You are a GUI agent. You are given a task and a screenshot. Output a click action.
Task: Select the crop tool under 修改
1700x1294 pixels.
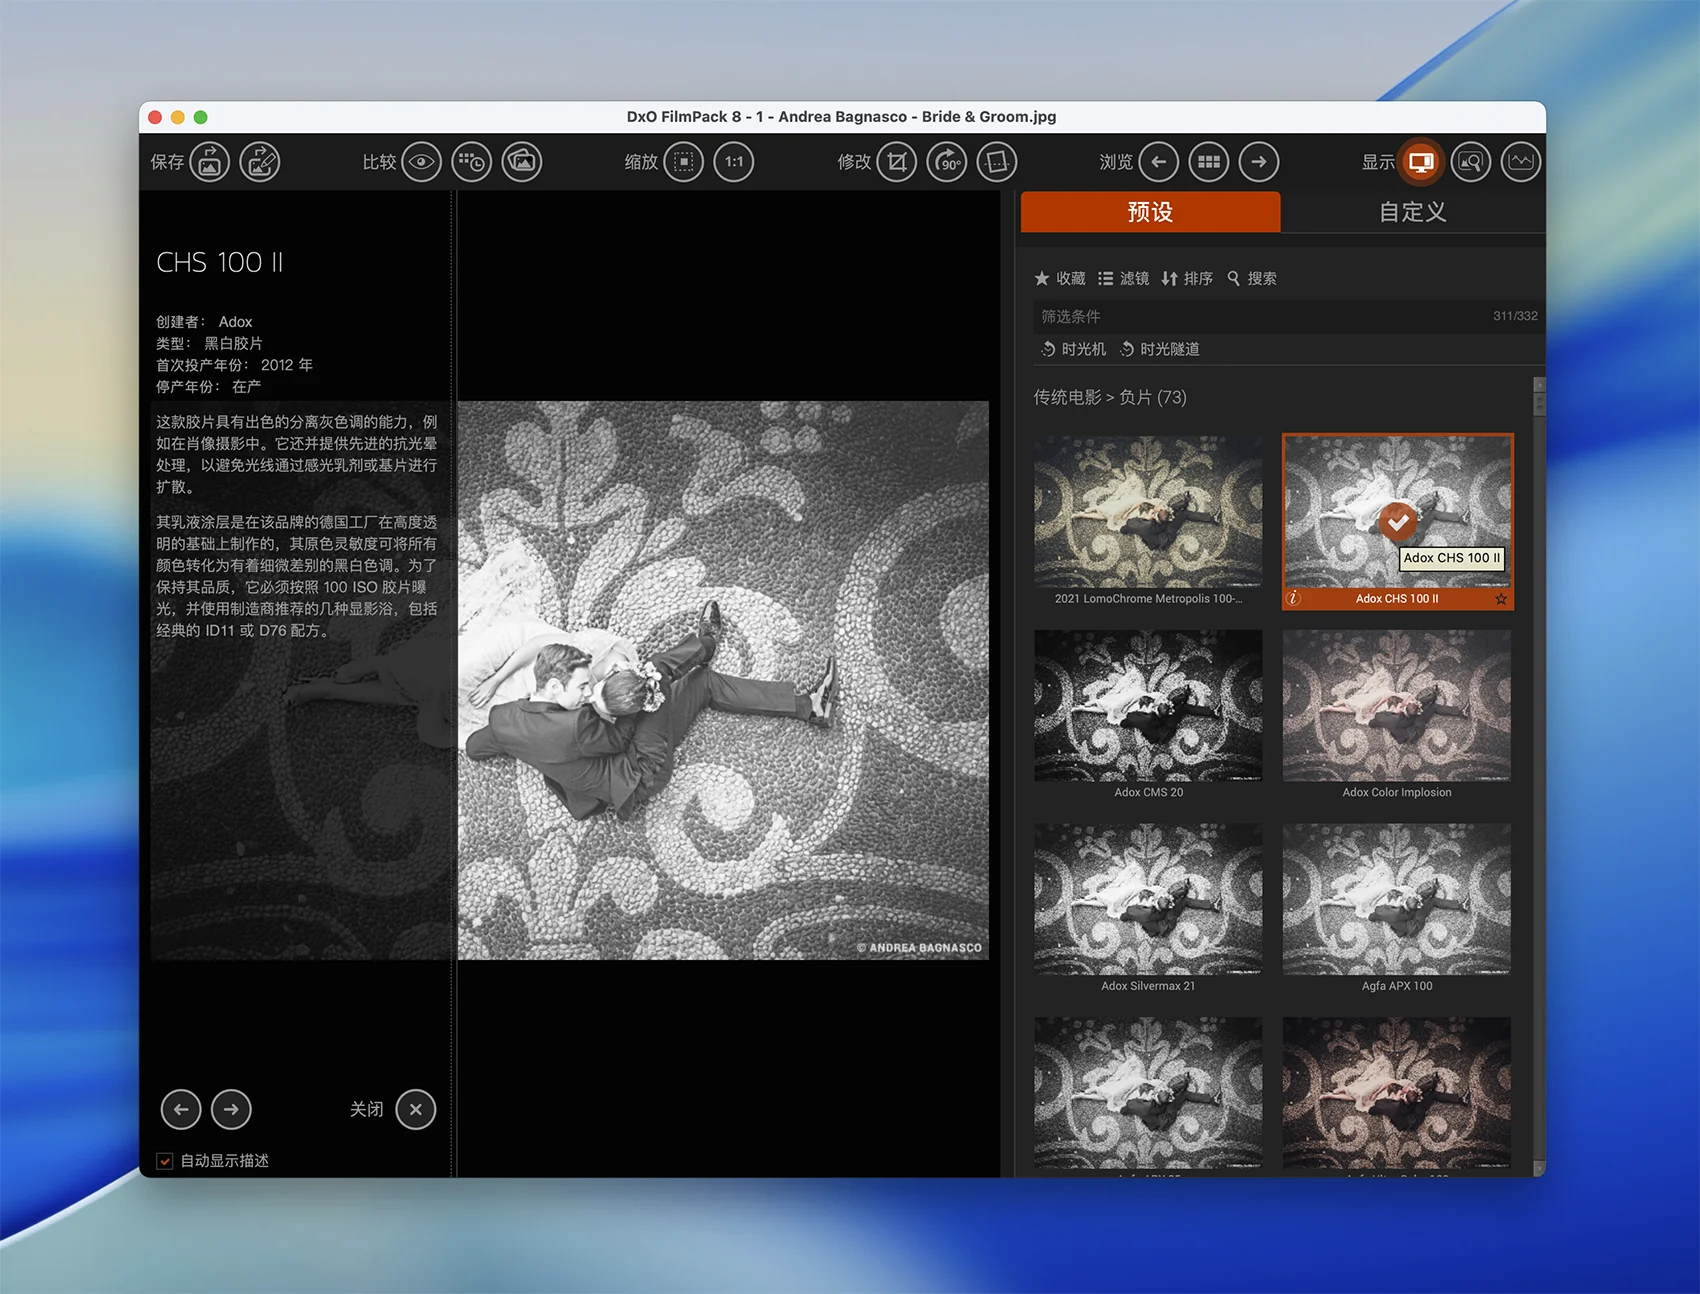[897, 162]
